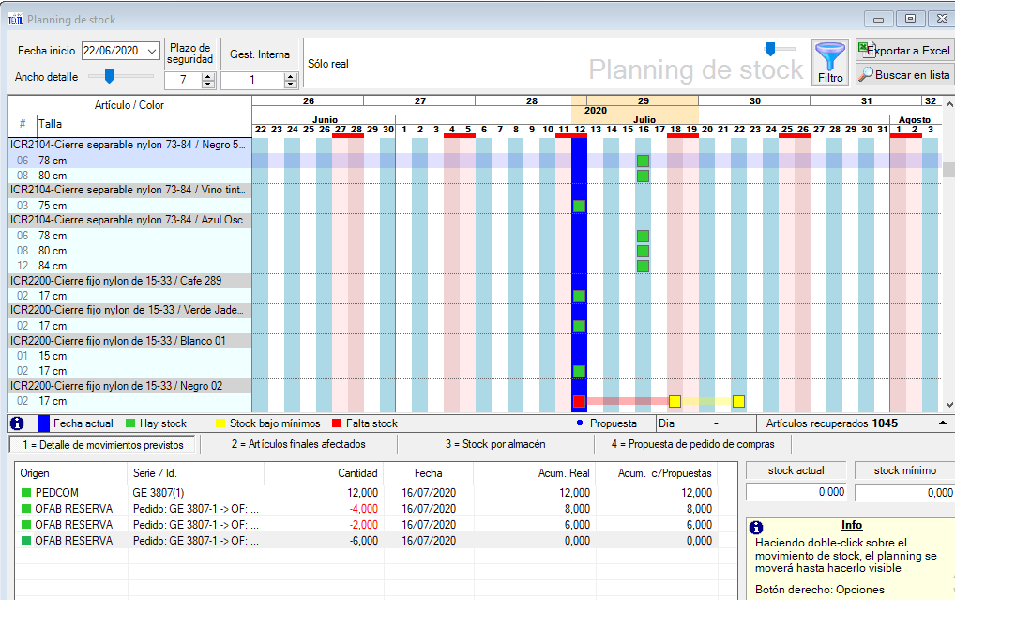
Task: Click the yellow warning square near July 18
Action: point(676,400)
